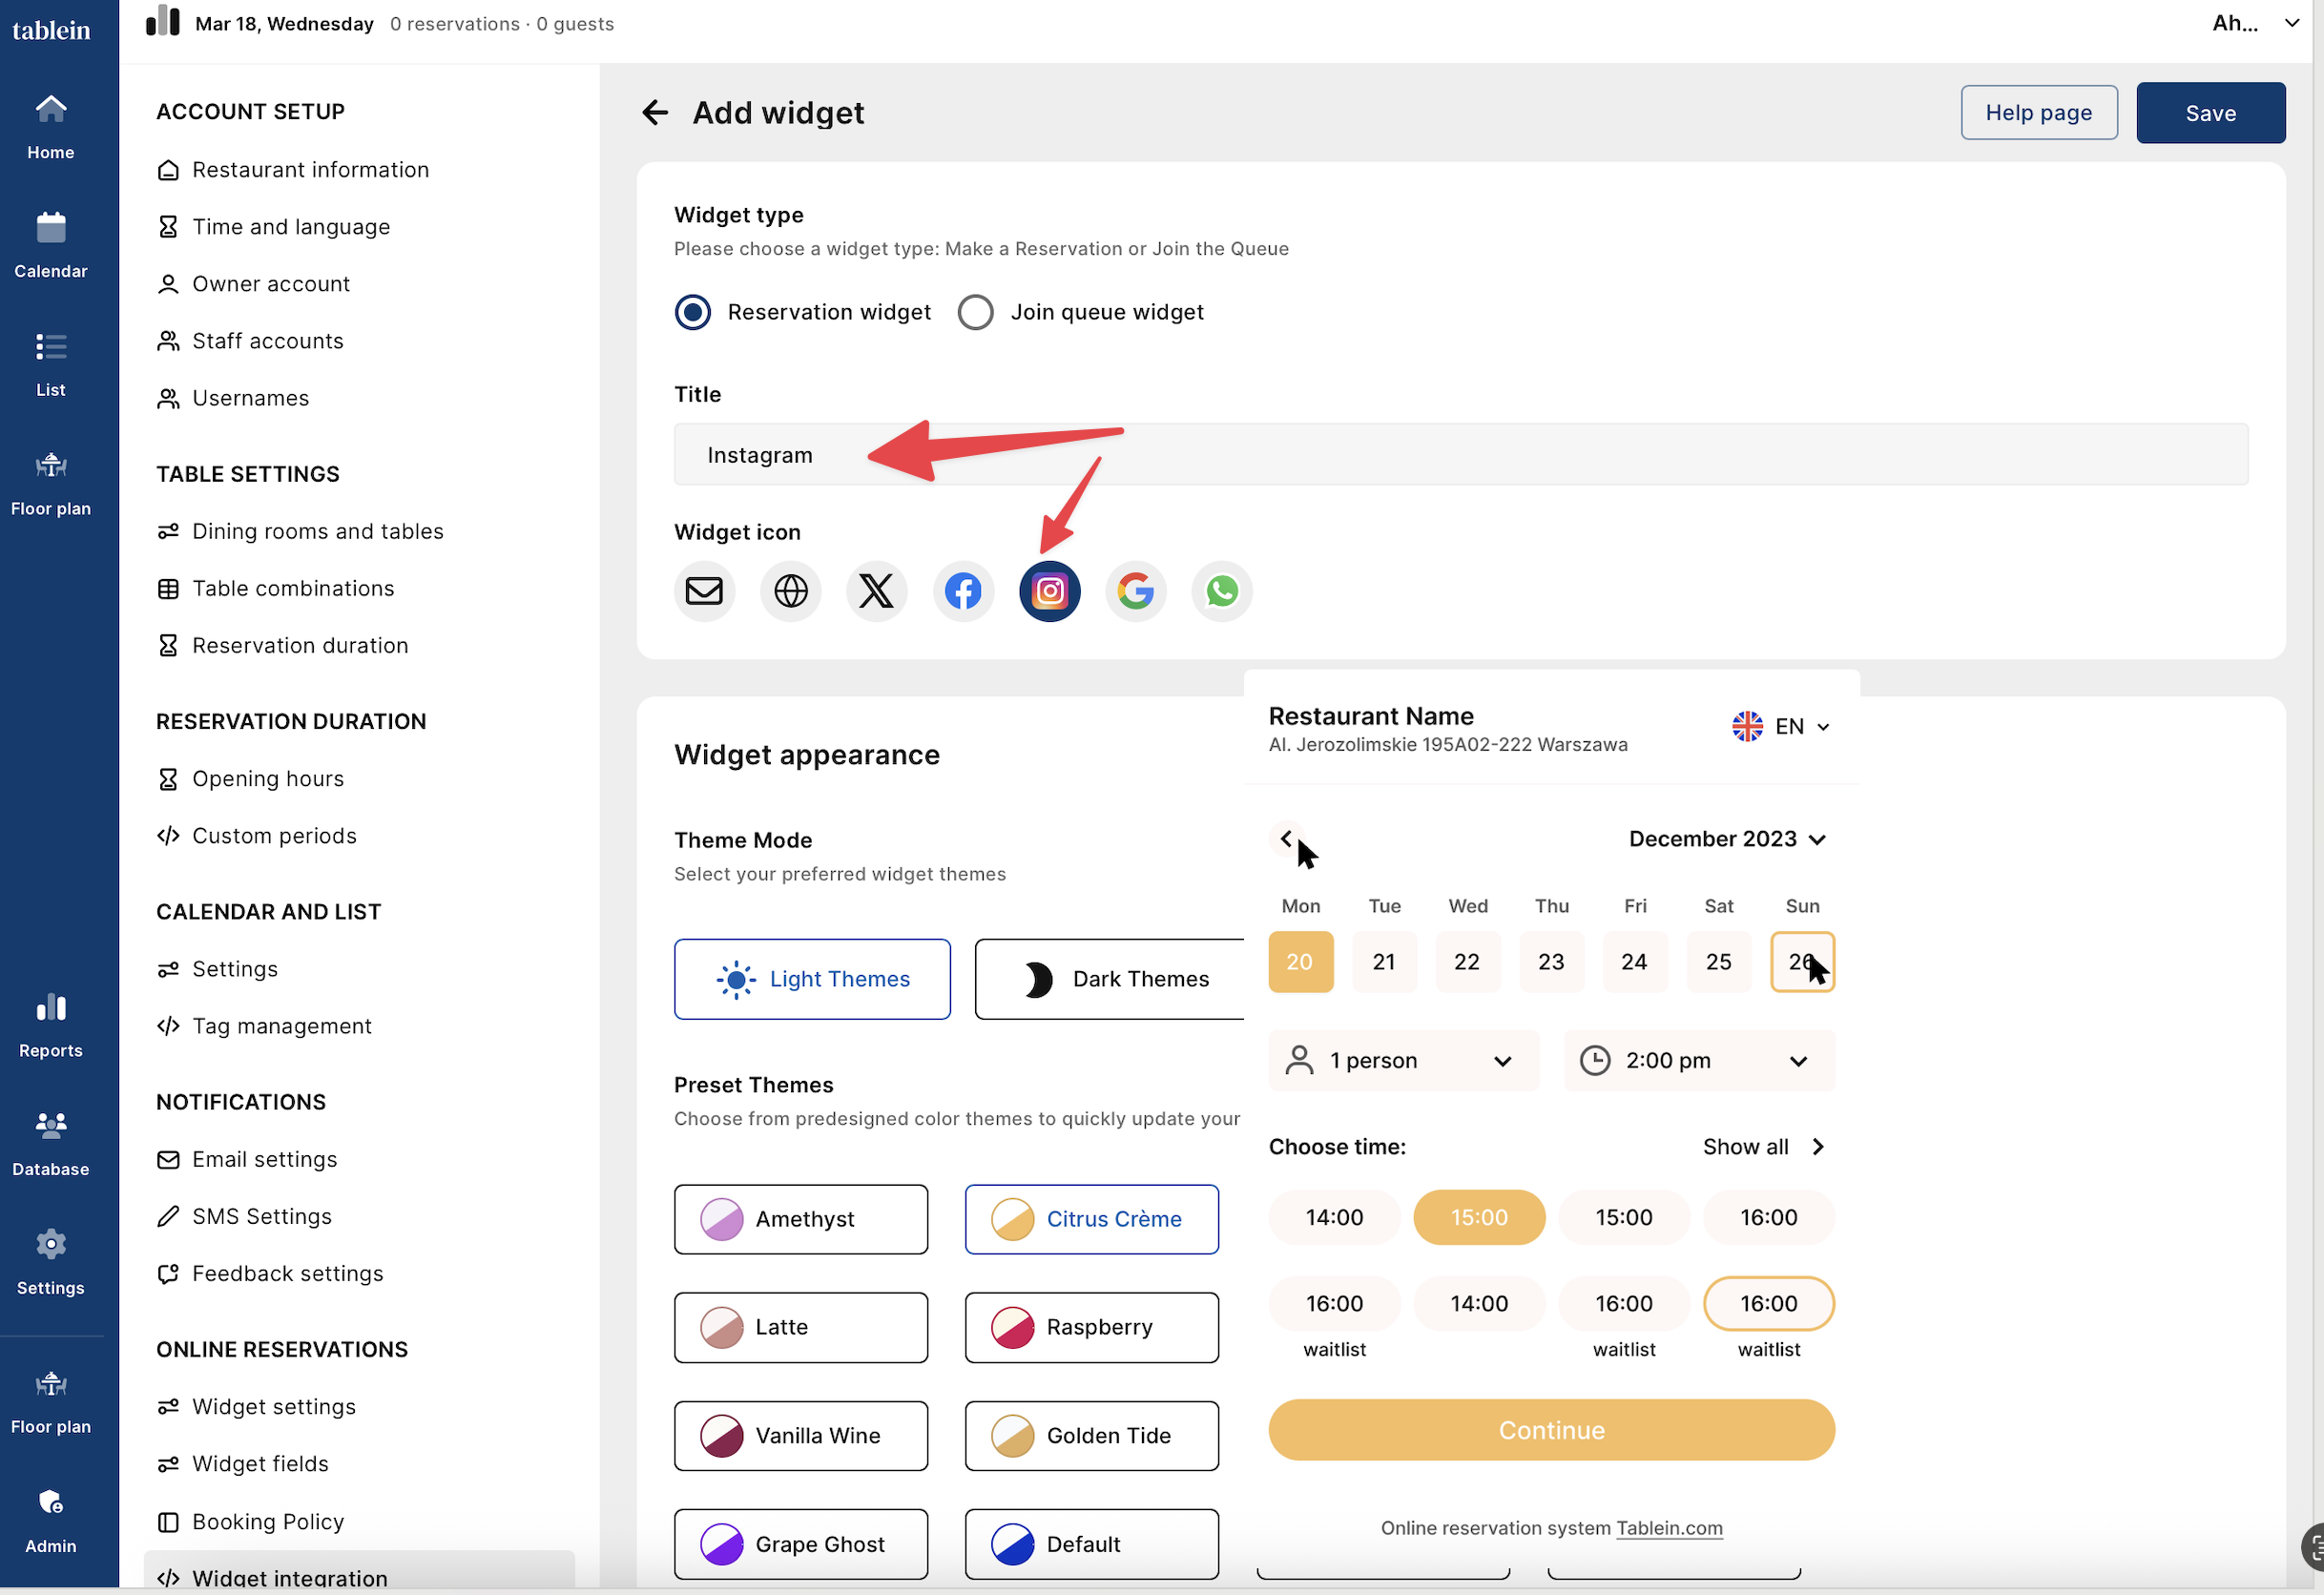Expand the 1 person guest dropdown
The width and height of the screenshot is (2324, 1595).
pos(1403,1060)
